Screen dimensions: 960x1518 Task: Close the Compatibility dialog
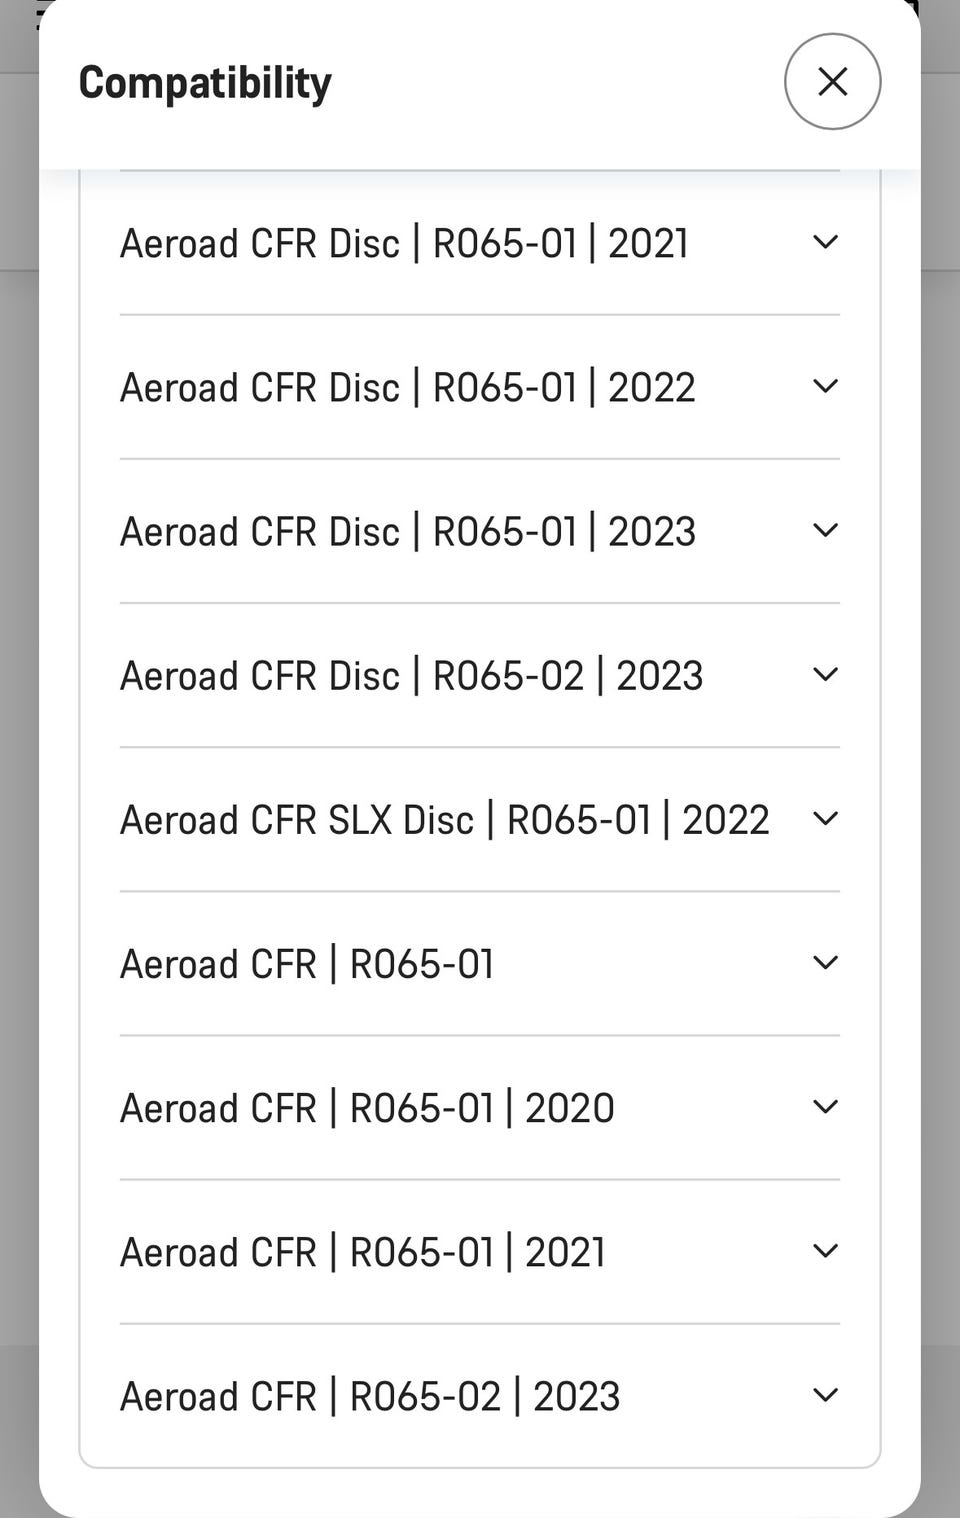click(x=832, y=81)
